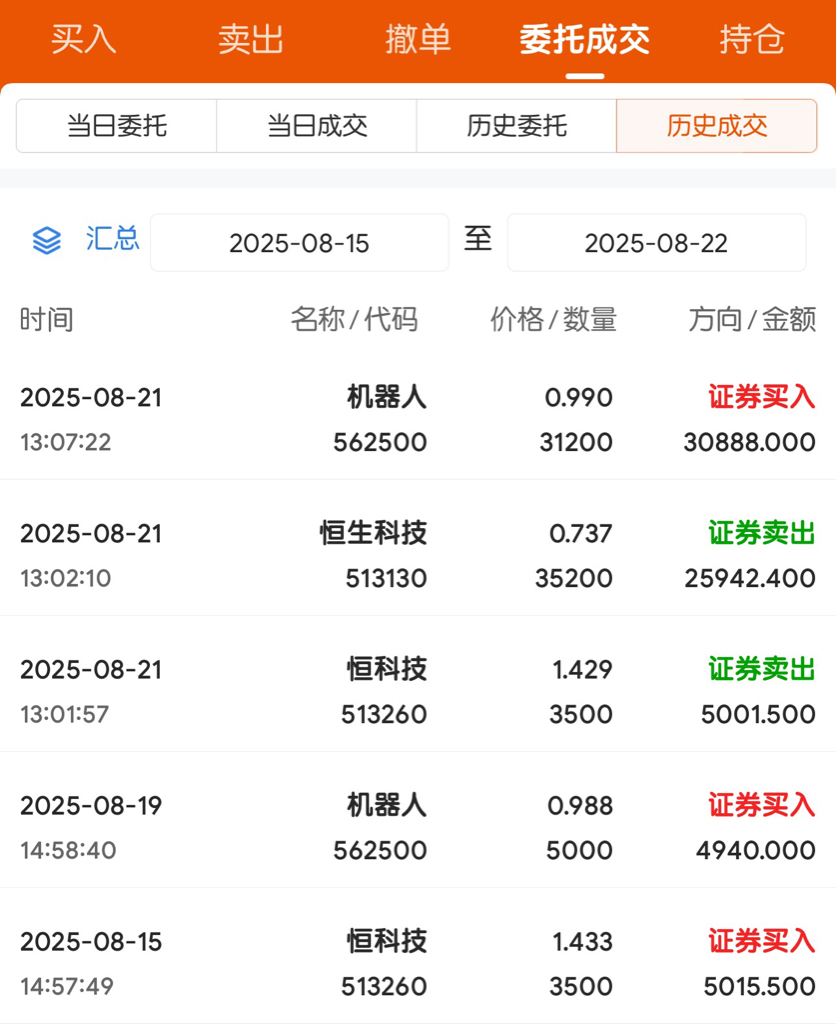Screen dimensions: 837x1024
Task: Select the 委托成交 tab
Action: pyautogui.click(x=585, y=39)
